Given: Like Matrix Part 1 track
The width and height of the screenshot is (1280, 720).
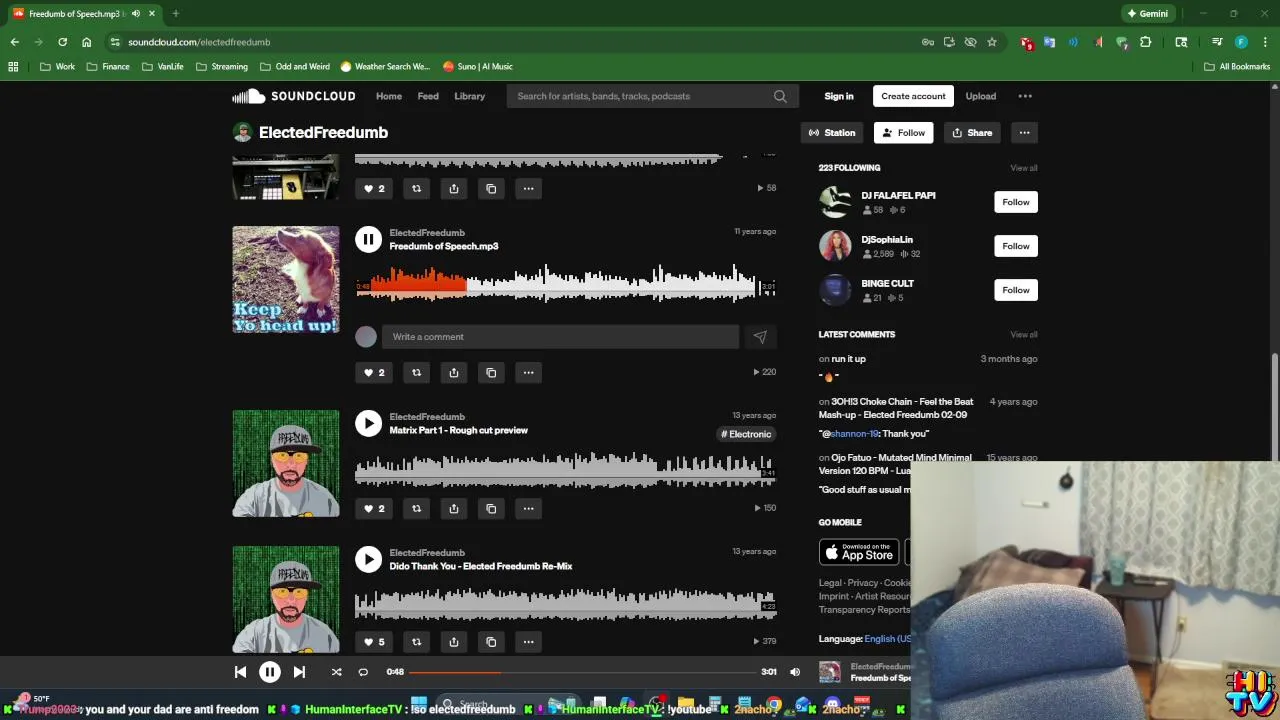Looking at the screenshot, I should pyautogui.click(x=373, y=508).
